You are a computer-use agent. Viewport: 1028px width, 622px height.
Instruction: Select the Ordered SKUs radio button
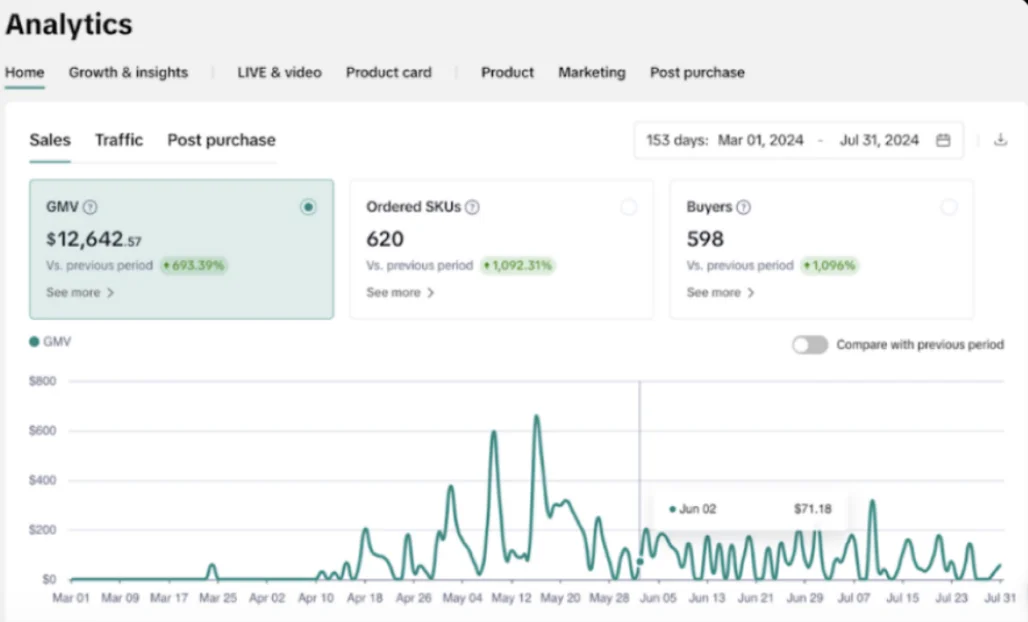pos(628,207)
